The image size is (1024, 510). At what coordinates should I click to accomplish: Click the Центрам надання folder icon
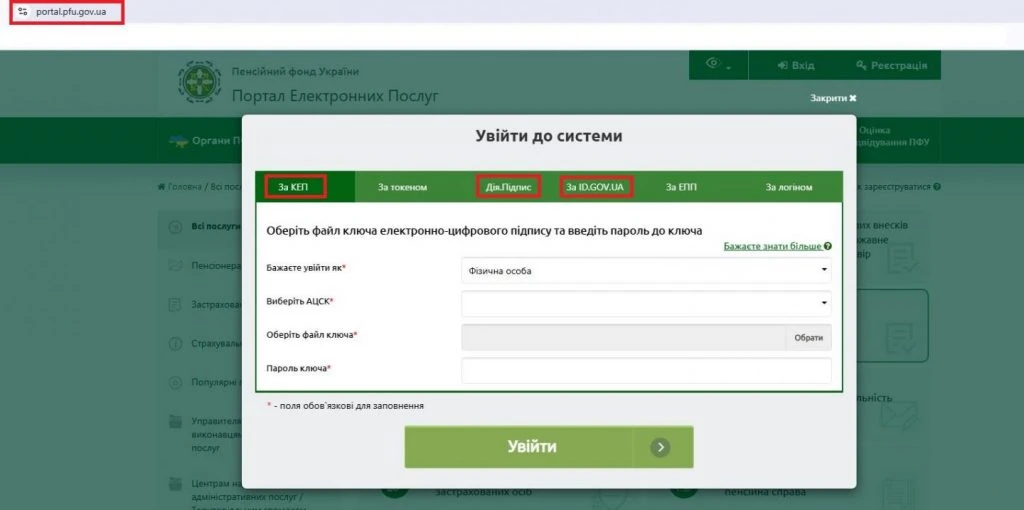(175, 484)
